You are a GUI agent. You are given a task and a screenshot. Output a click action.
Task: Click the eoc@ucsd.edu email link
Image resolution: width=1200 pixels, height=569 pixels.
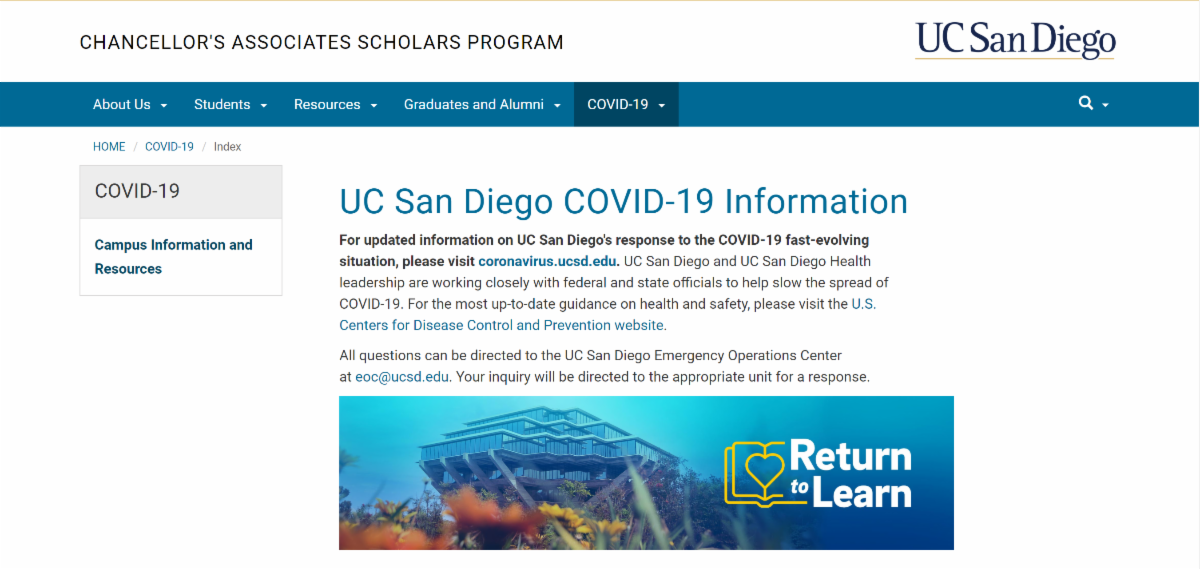402,377
